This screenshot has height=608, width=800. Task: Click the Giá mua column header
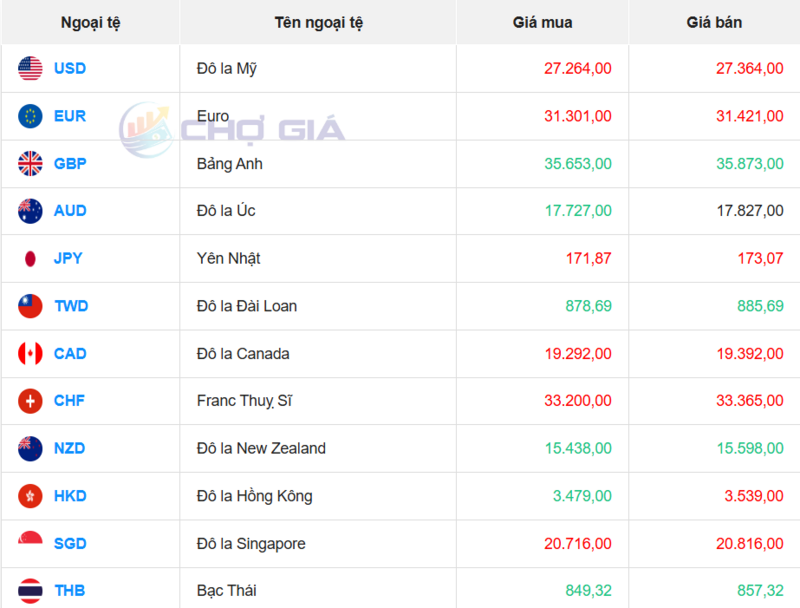[542, 22]
